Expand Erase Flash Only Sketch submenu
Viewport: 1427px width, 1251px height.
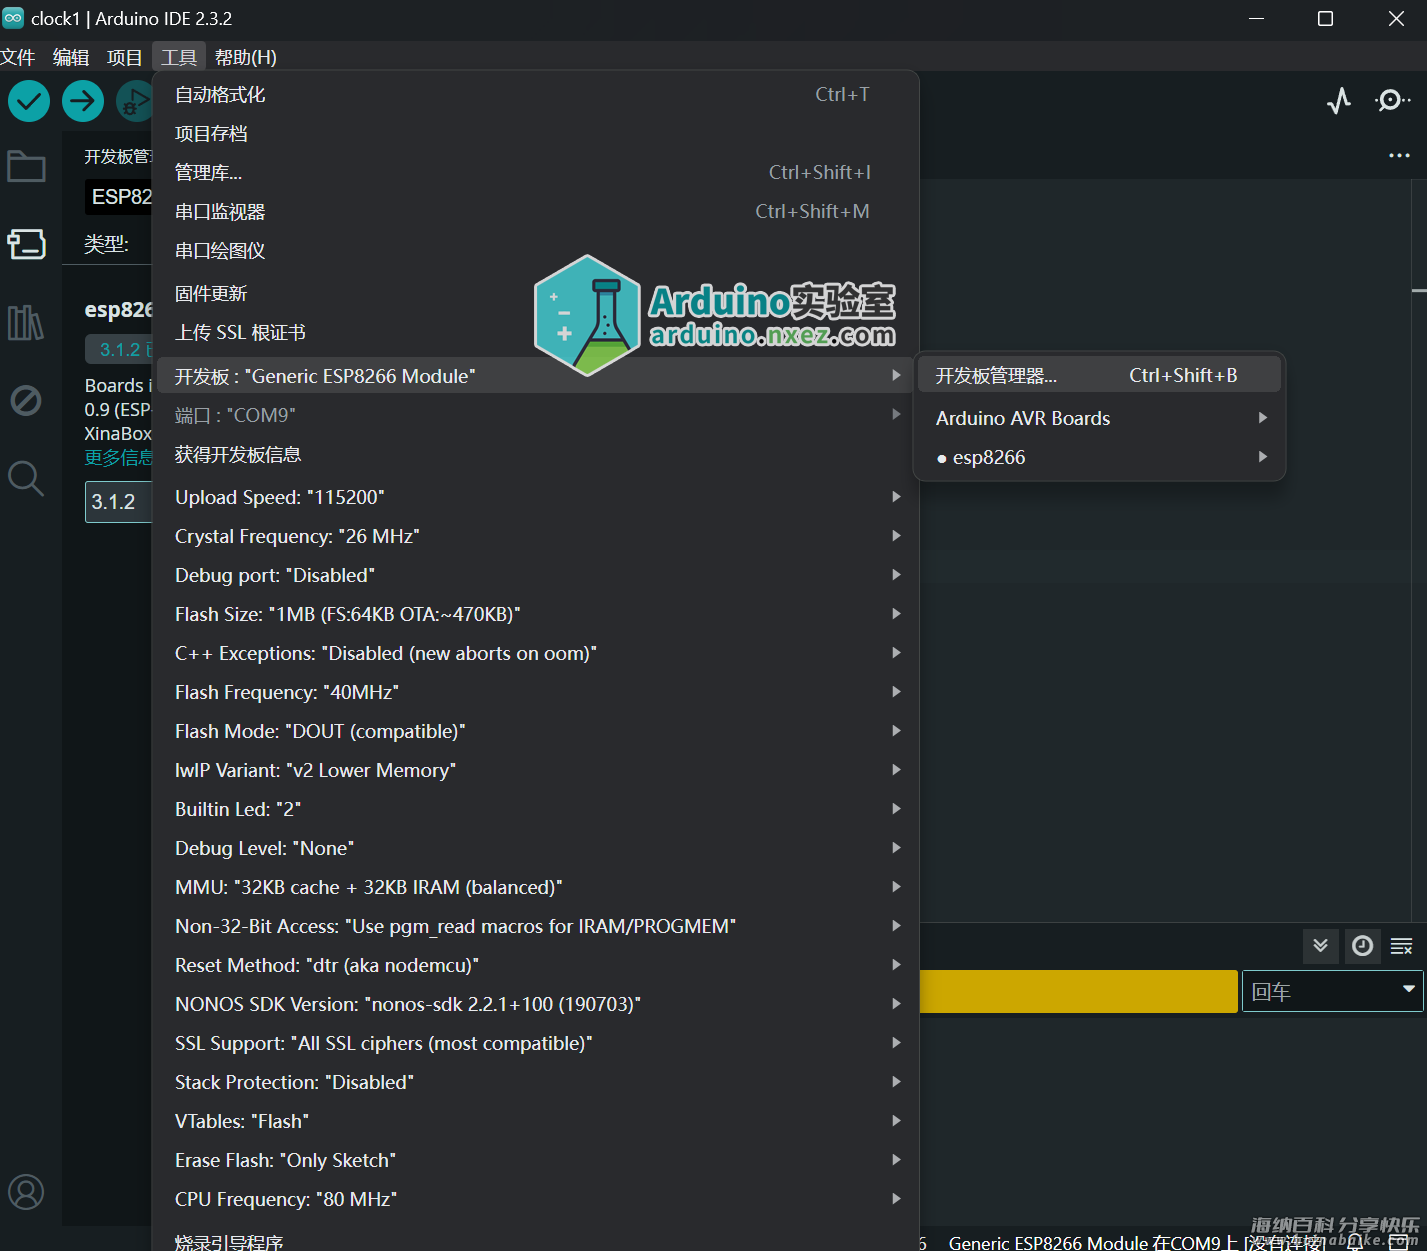click(x=535, y=1160)
